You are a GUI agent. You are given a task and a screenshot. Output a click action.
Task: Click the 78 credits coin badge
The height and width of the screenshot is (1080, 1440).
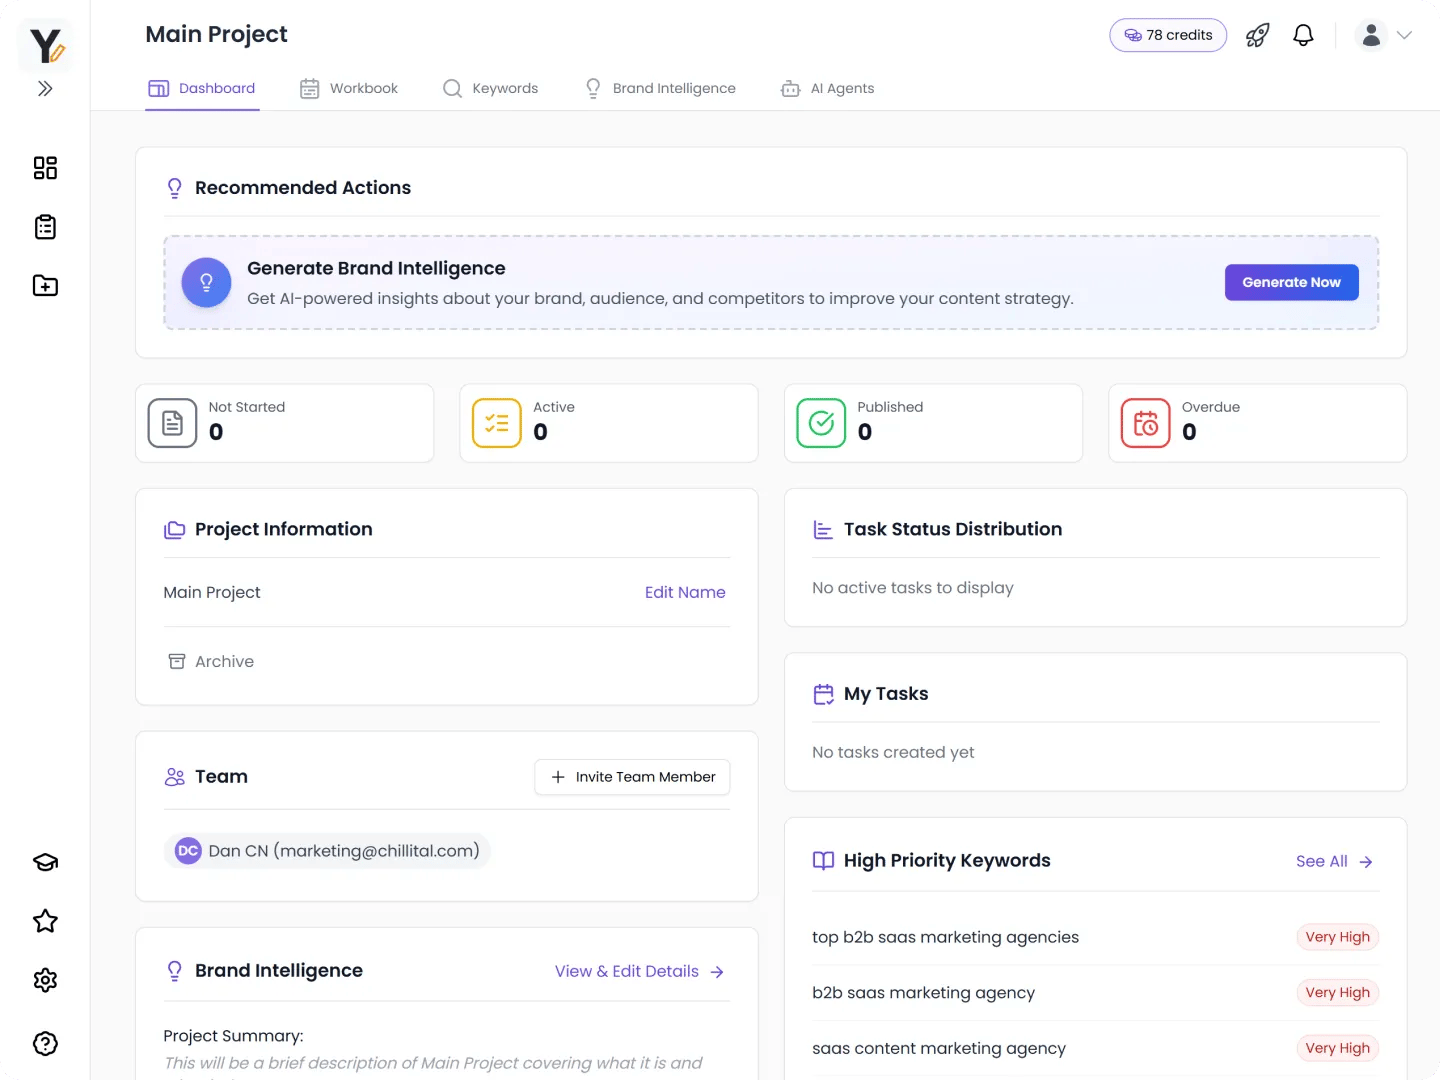[1168, 35]
